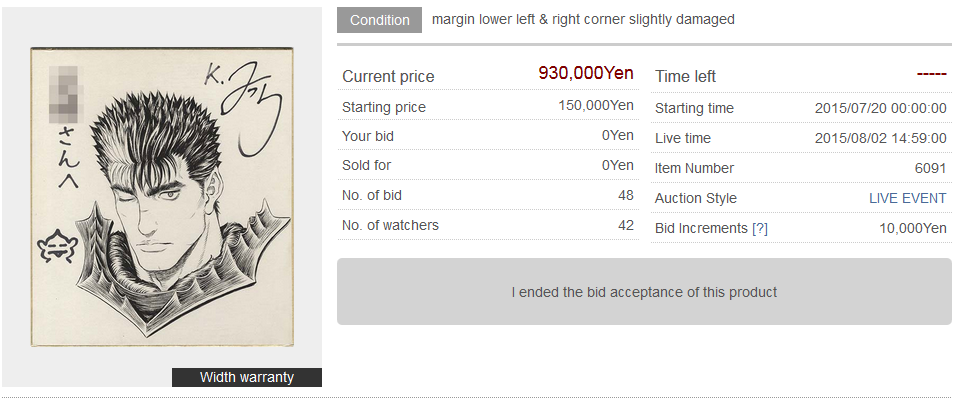
Task: Click the Your bid 0Yen value
Action: pyautogui.click(x=617, y=135)
